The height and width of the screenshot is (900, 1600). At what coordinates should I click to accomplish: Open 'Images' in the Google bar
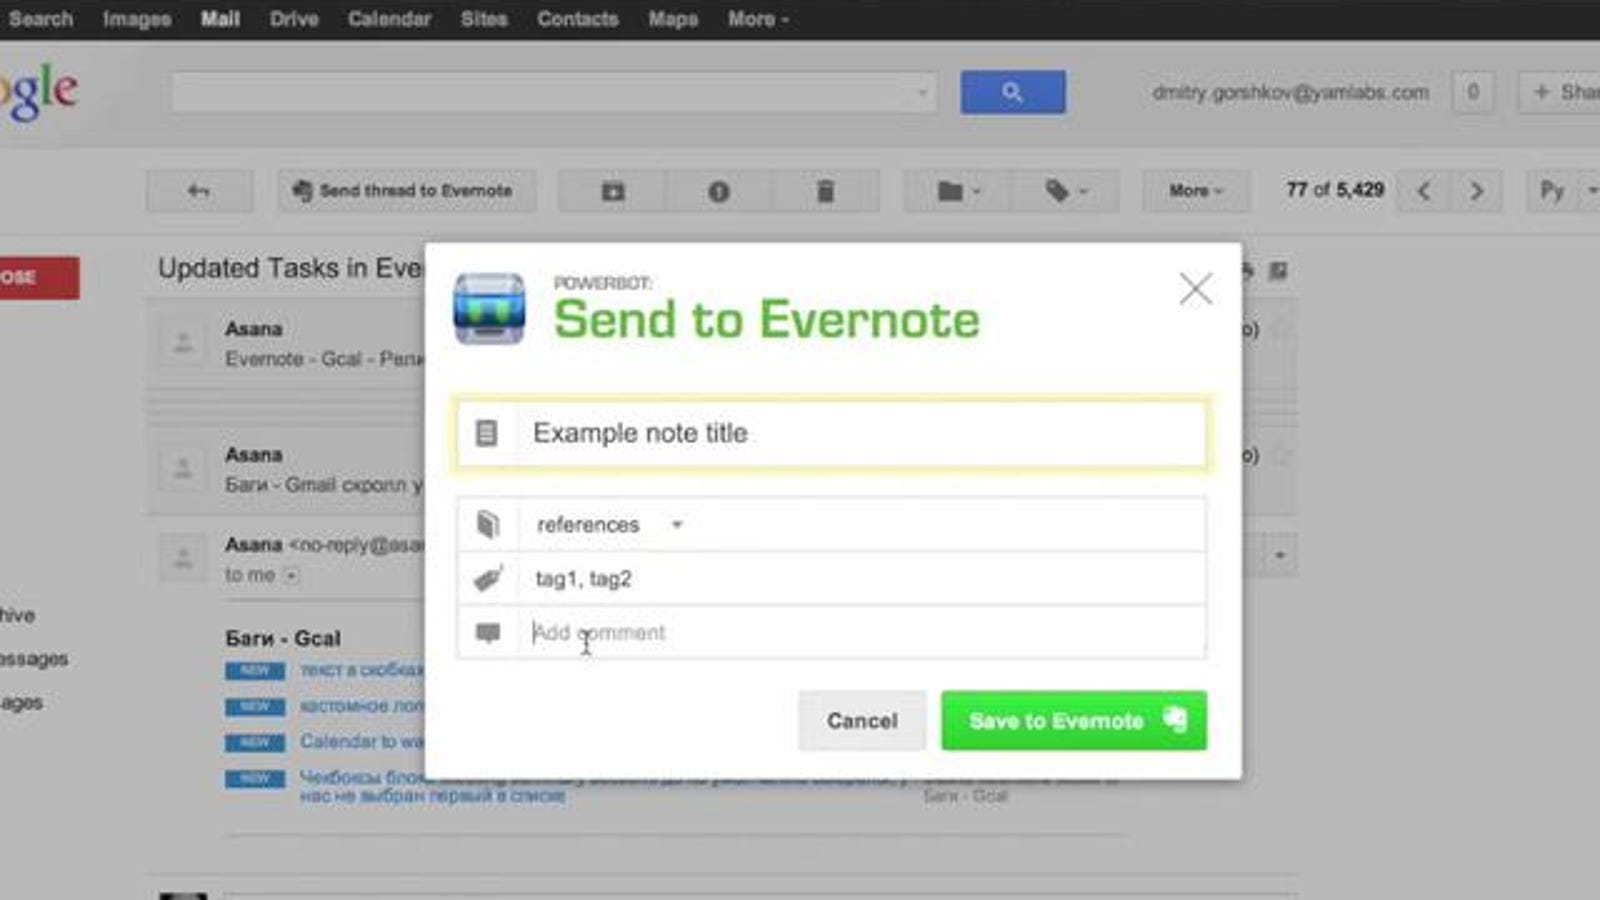coord(137,19)
